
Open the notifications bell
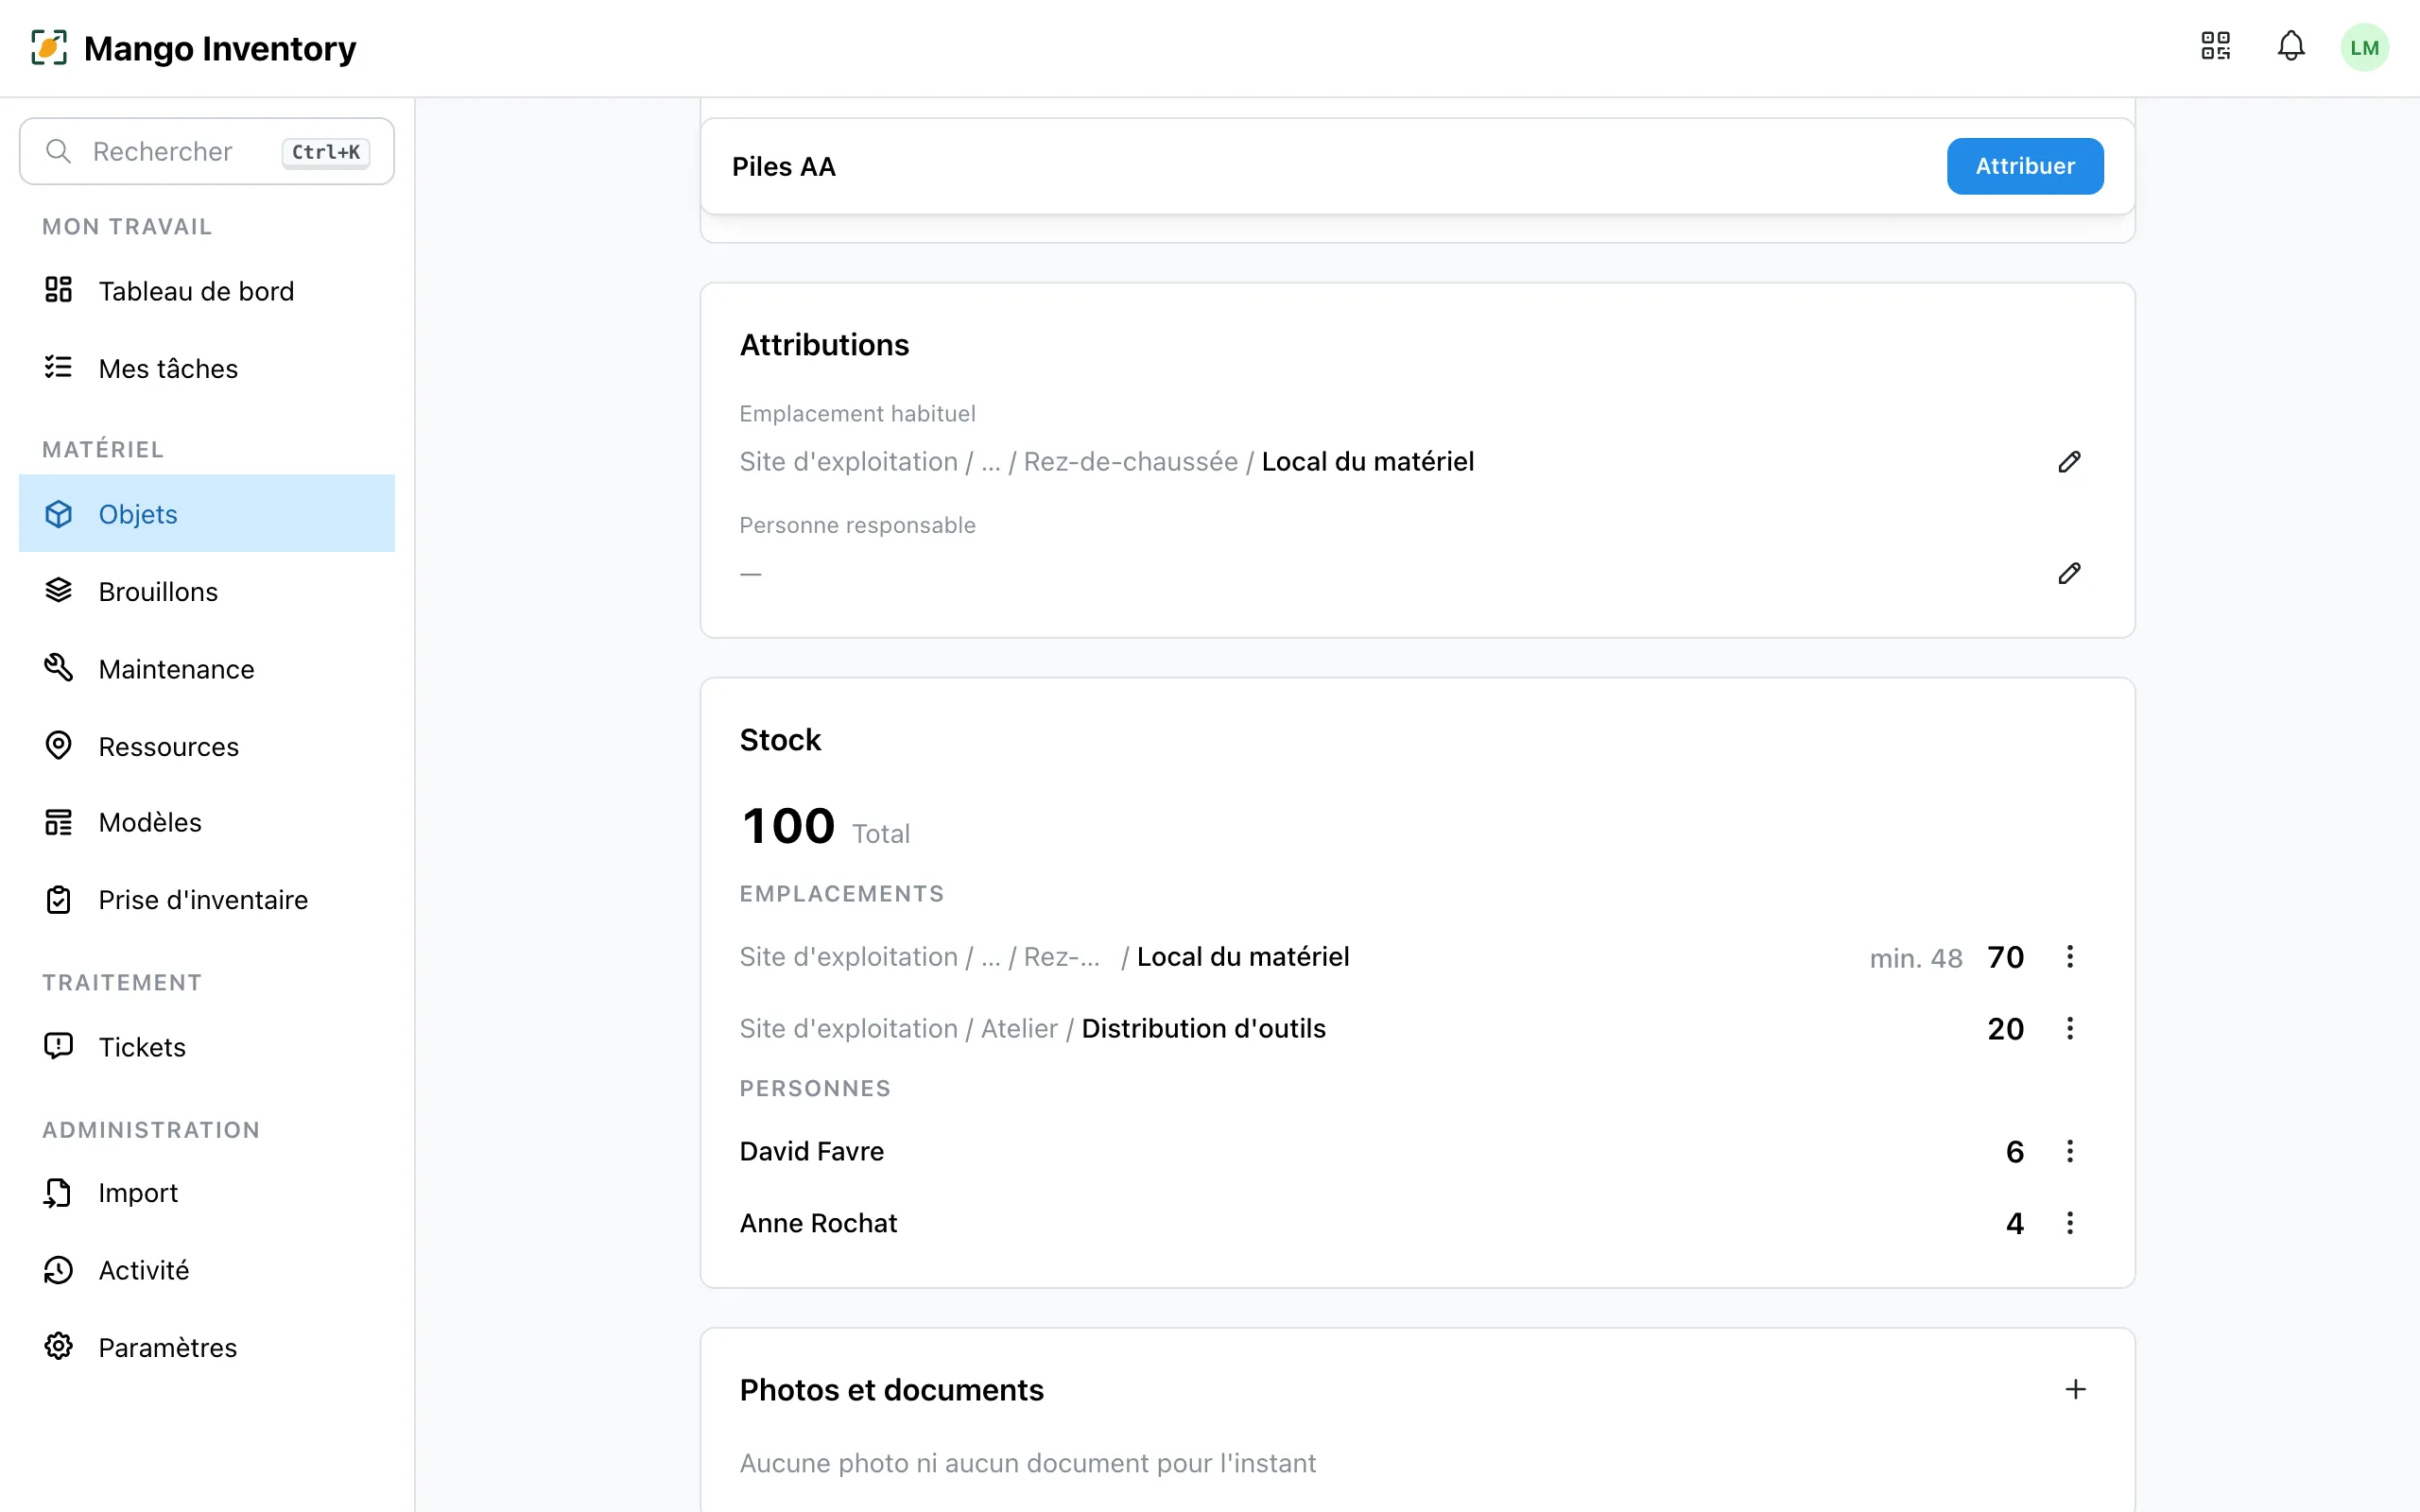[2291, 47]
